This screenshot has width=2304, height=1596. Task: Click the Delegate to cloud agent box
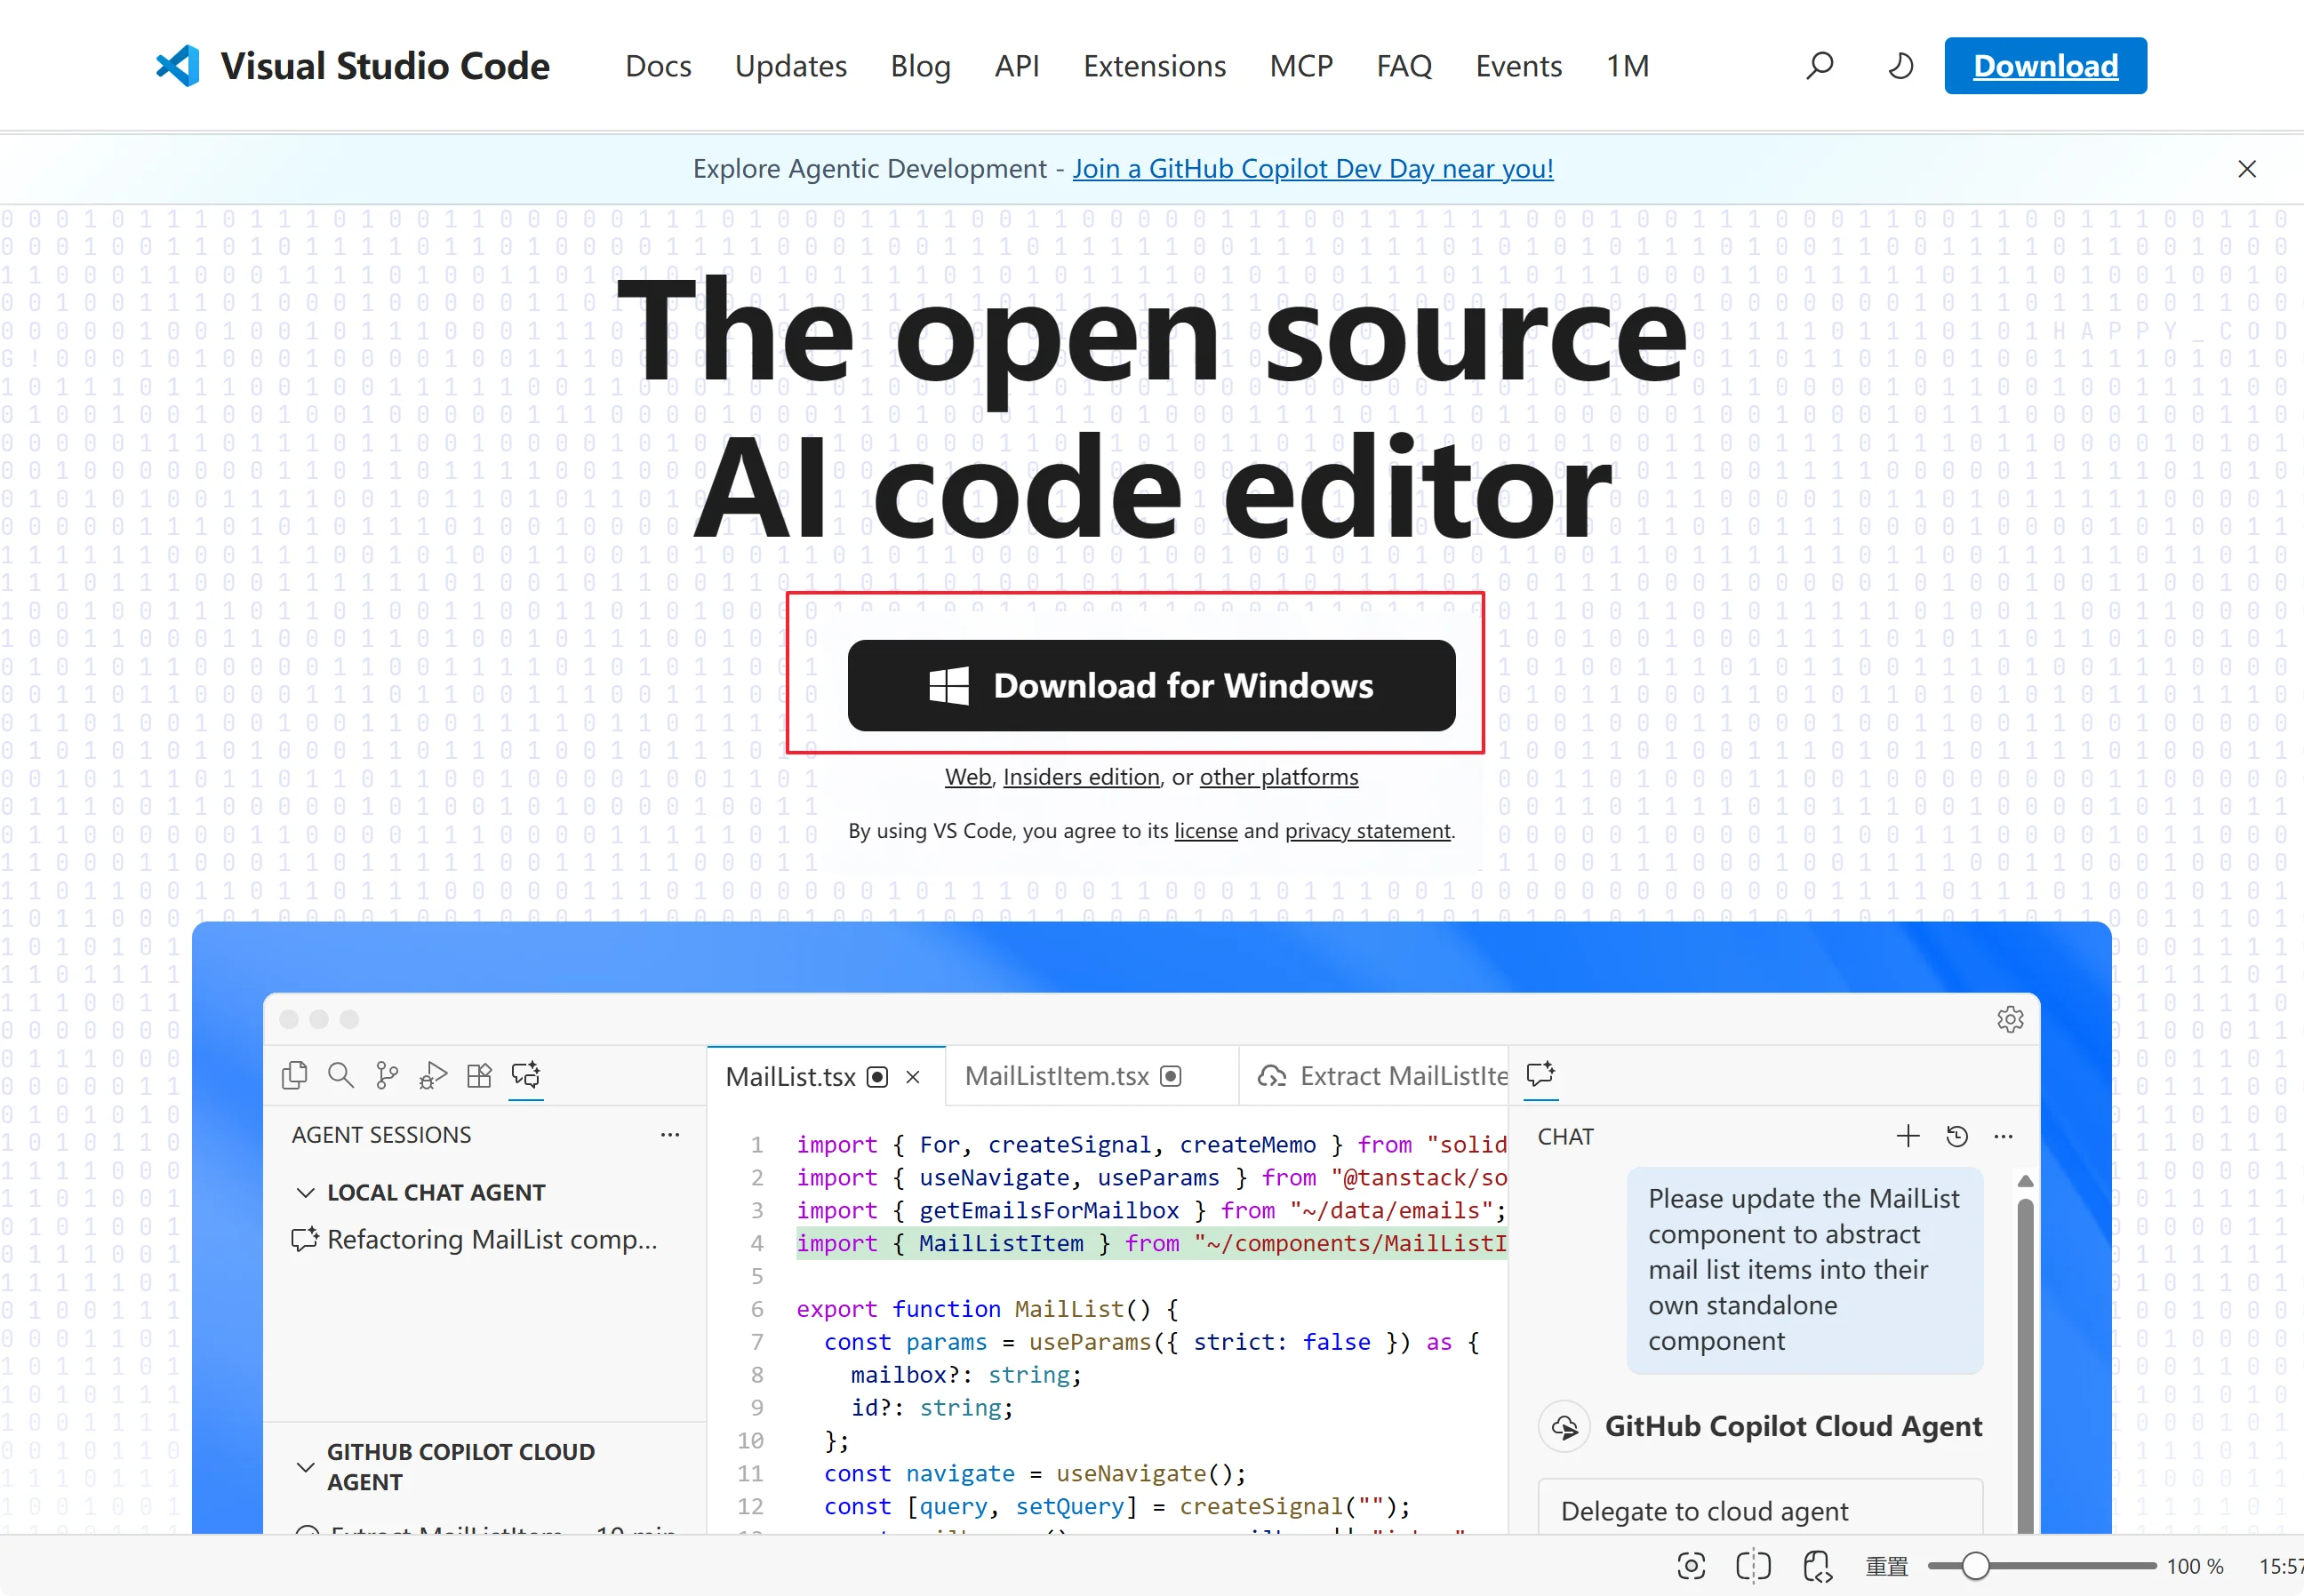tap(1760, 1507)
